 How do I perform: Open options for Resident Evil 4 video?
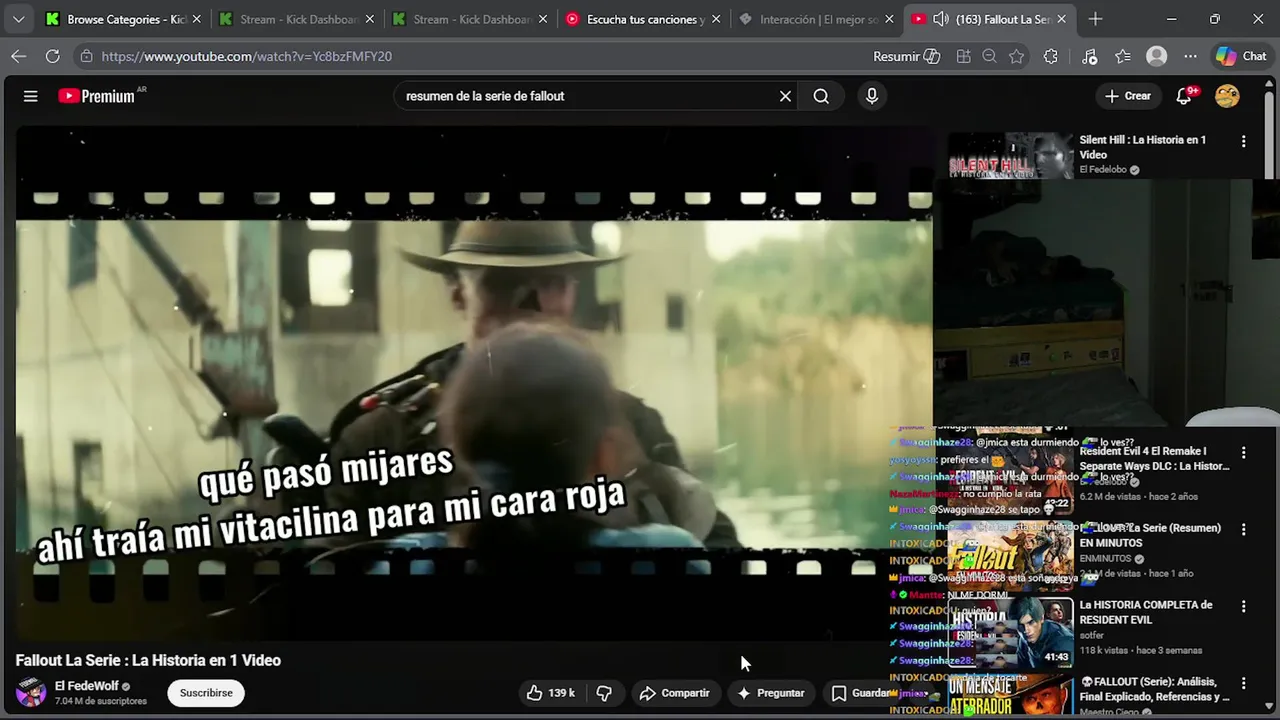(x=1243, y=453)
